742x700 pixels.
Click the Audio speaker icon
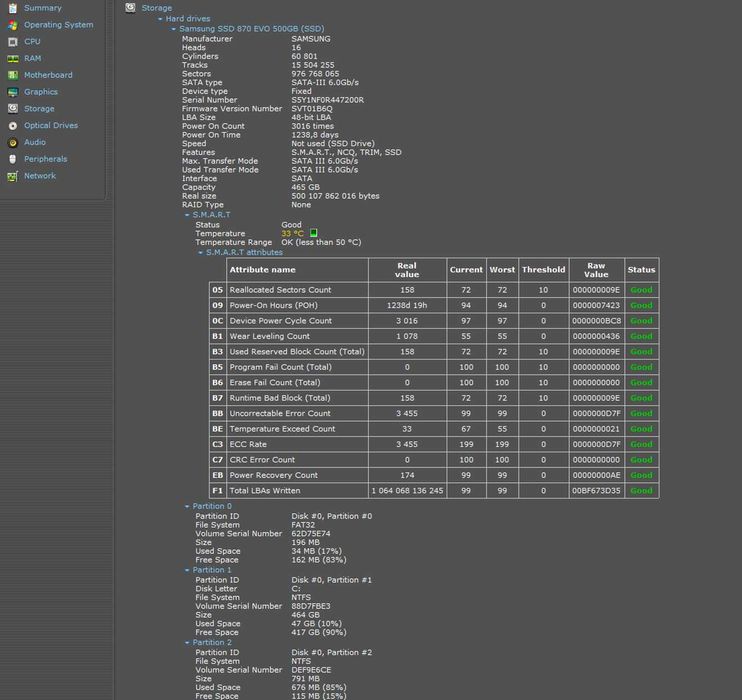(13, 142)
